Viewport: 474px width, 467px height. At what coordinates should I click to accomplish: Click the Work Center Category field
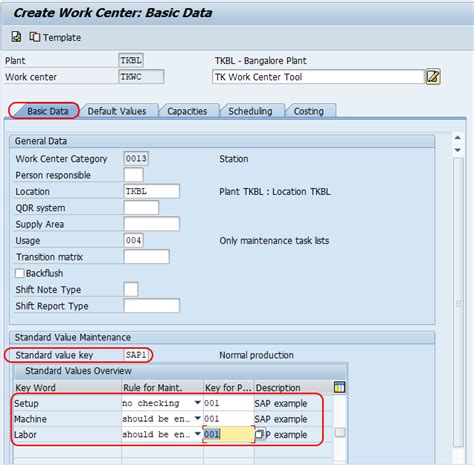tap(136, 158)
